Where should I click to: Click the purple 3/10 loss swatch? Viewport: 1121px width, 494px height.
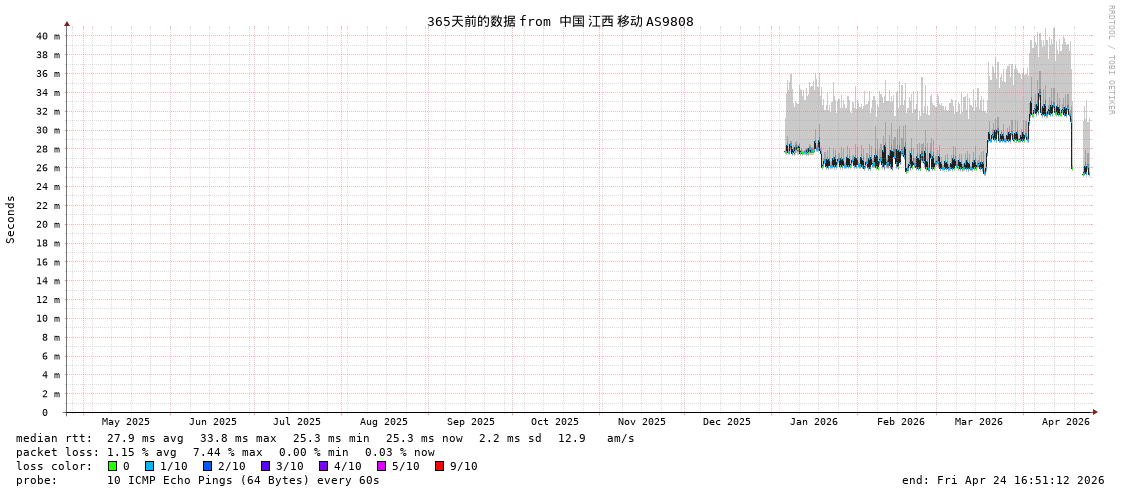[x=266, y=466]
